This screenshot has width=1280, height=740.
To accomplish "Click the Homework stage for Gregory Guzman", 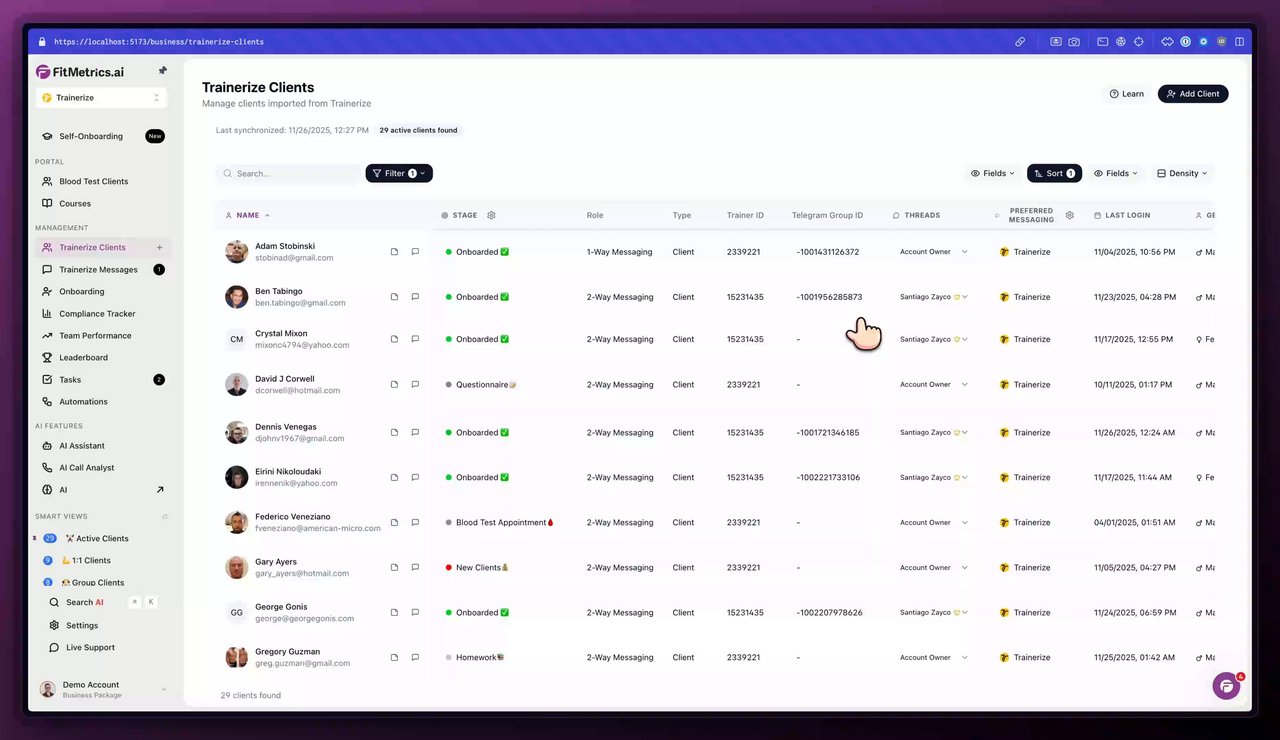I will pos(475,658).
